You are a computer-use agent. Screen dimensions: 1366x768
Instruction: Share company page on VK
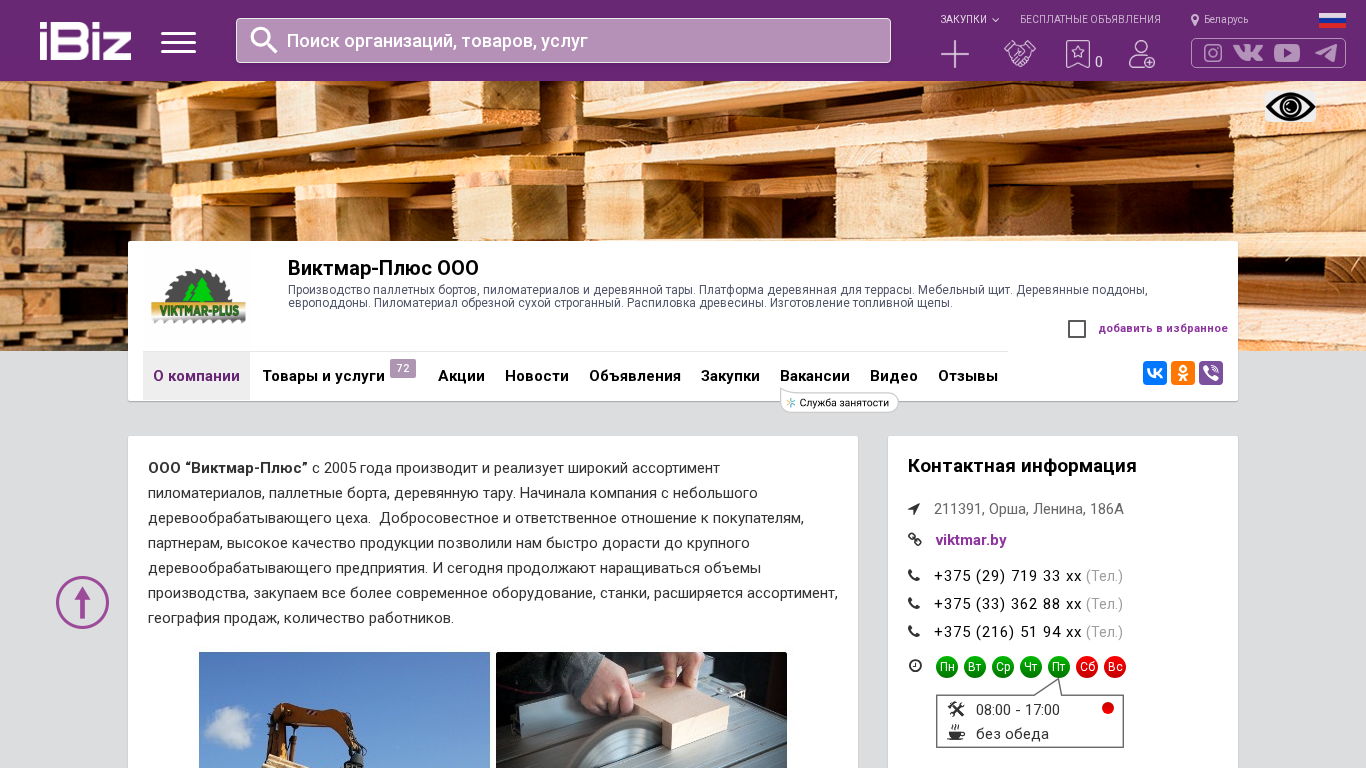click(1155, 373)
